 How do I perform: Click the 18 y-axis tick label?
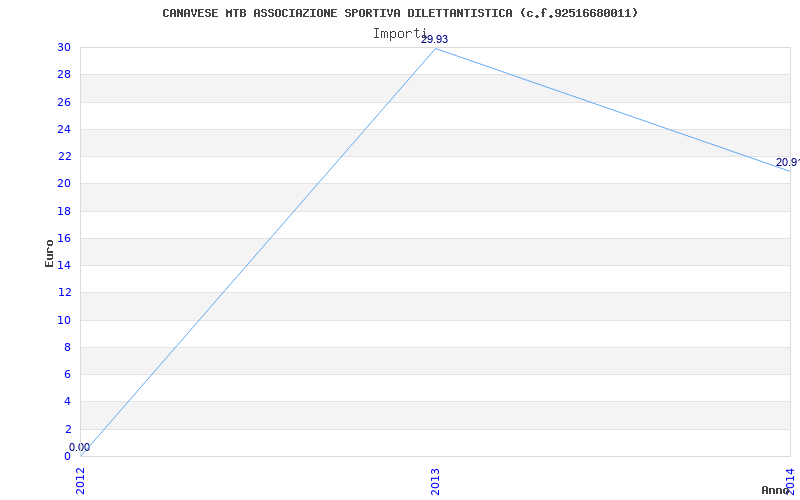[x=64, y=211]
